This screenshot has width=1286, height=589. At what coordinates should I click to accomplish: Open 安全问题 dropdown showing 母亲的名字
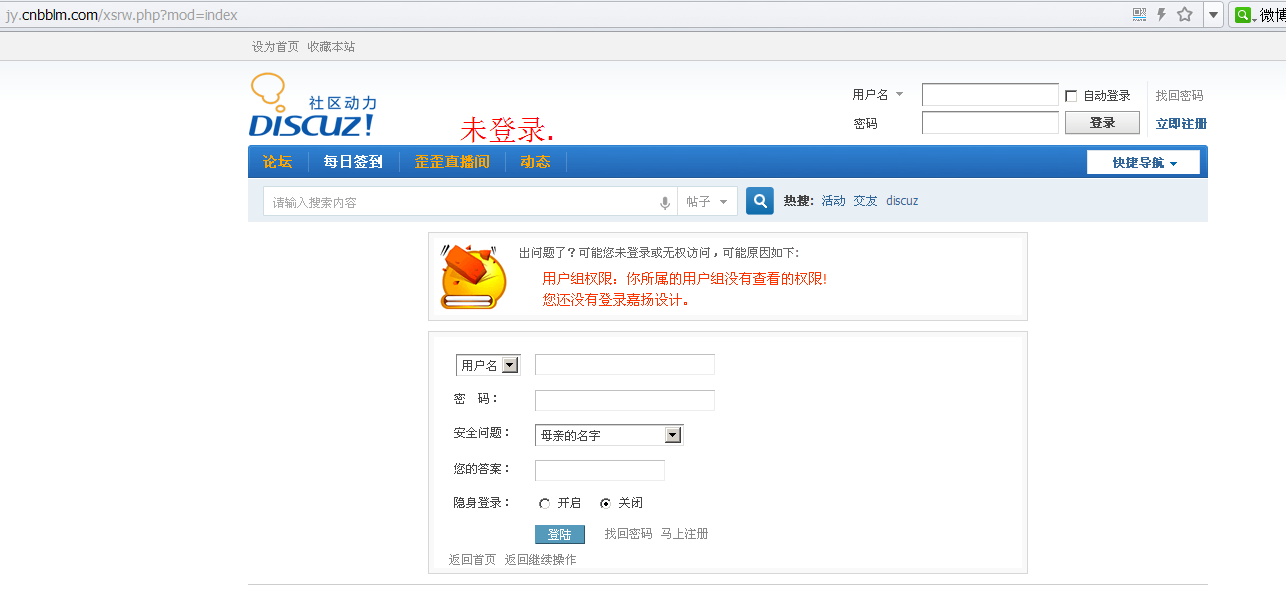tap(609, 435)
